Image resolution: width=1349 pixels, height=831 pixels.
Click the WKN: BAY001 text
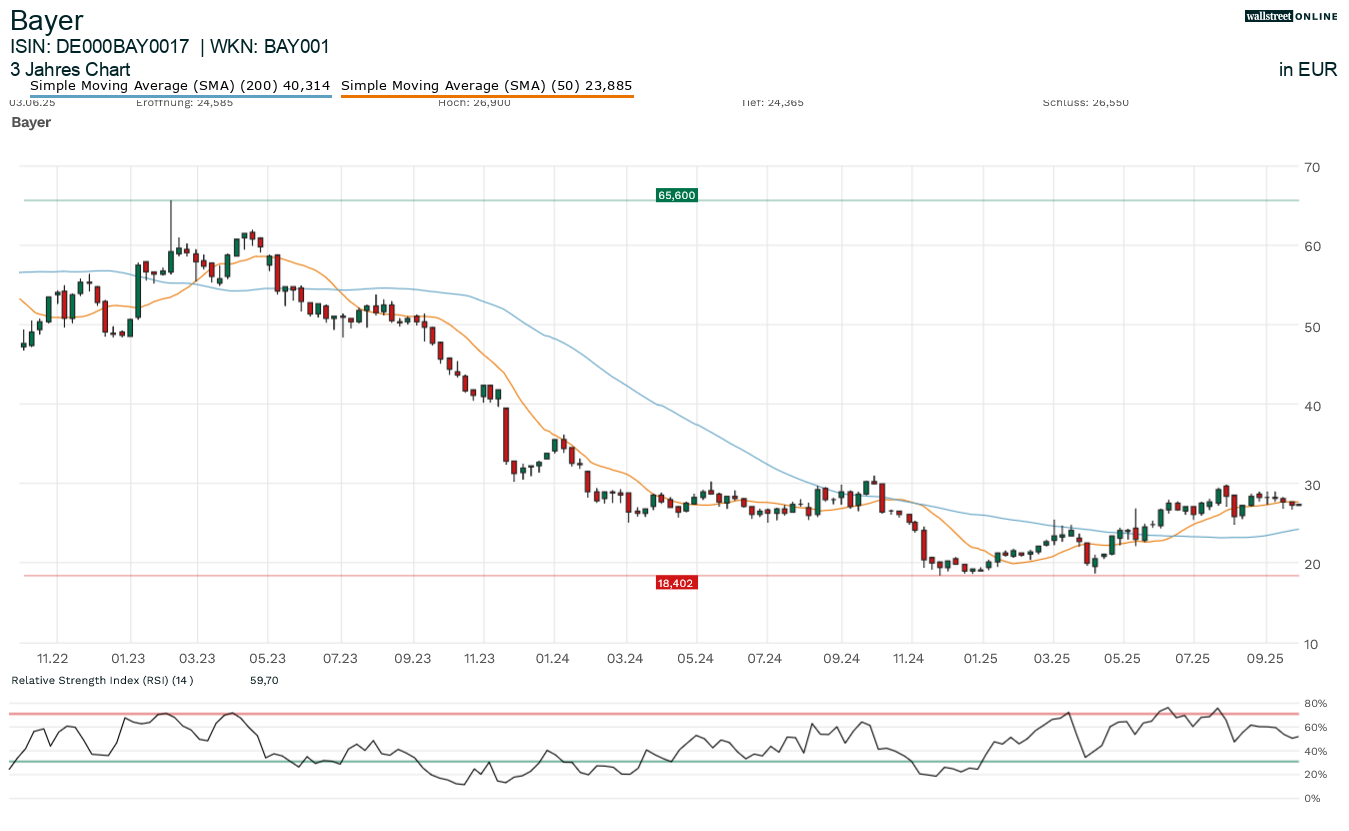pyautogui.click(x=270, y=46)
